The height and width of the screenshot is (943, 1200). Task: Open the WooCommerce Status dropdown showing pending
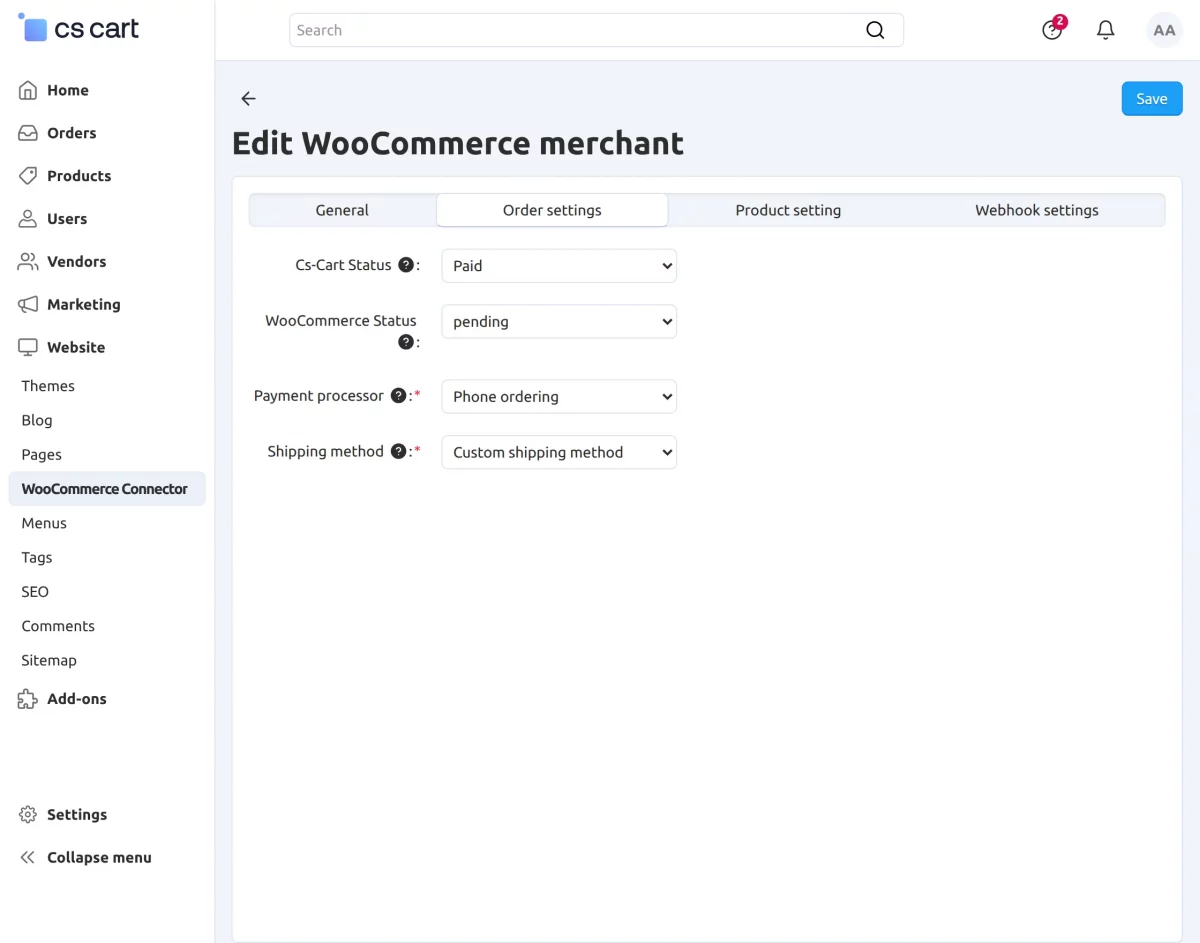[x=559, y=322]
